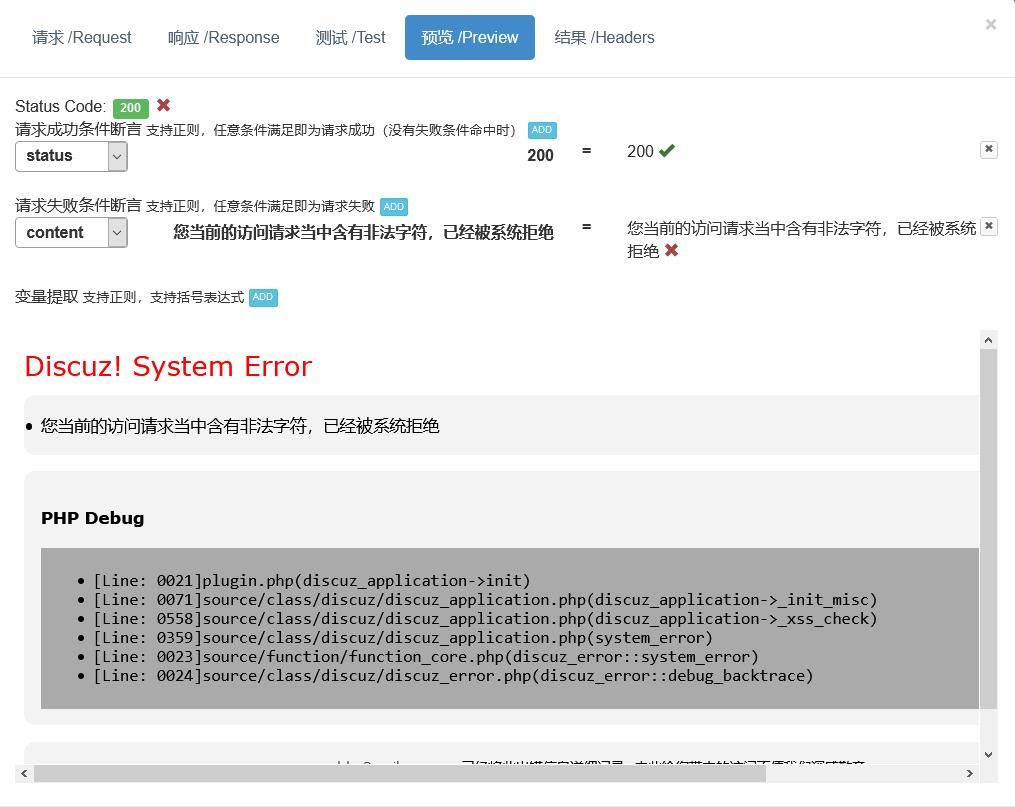The height and width of the screenshot is (807, 1015).
Task: Click the Discuz! System Error heading
Action: click(168, 366)
